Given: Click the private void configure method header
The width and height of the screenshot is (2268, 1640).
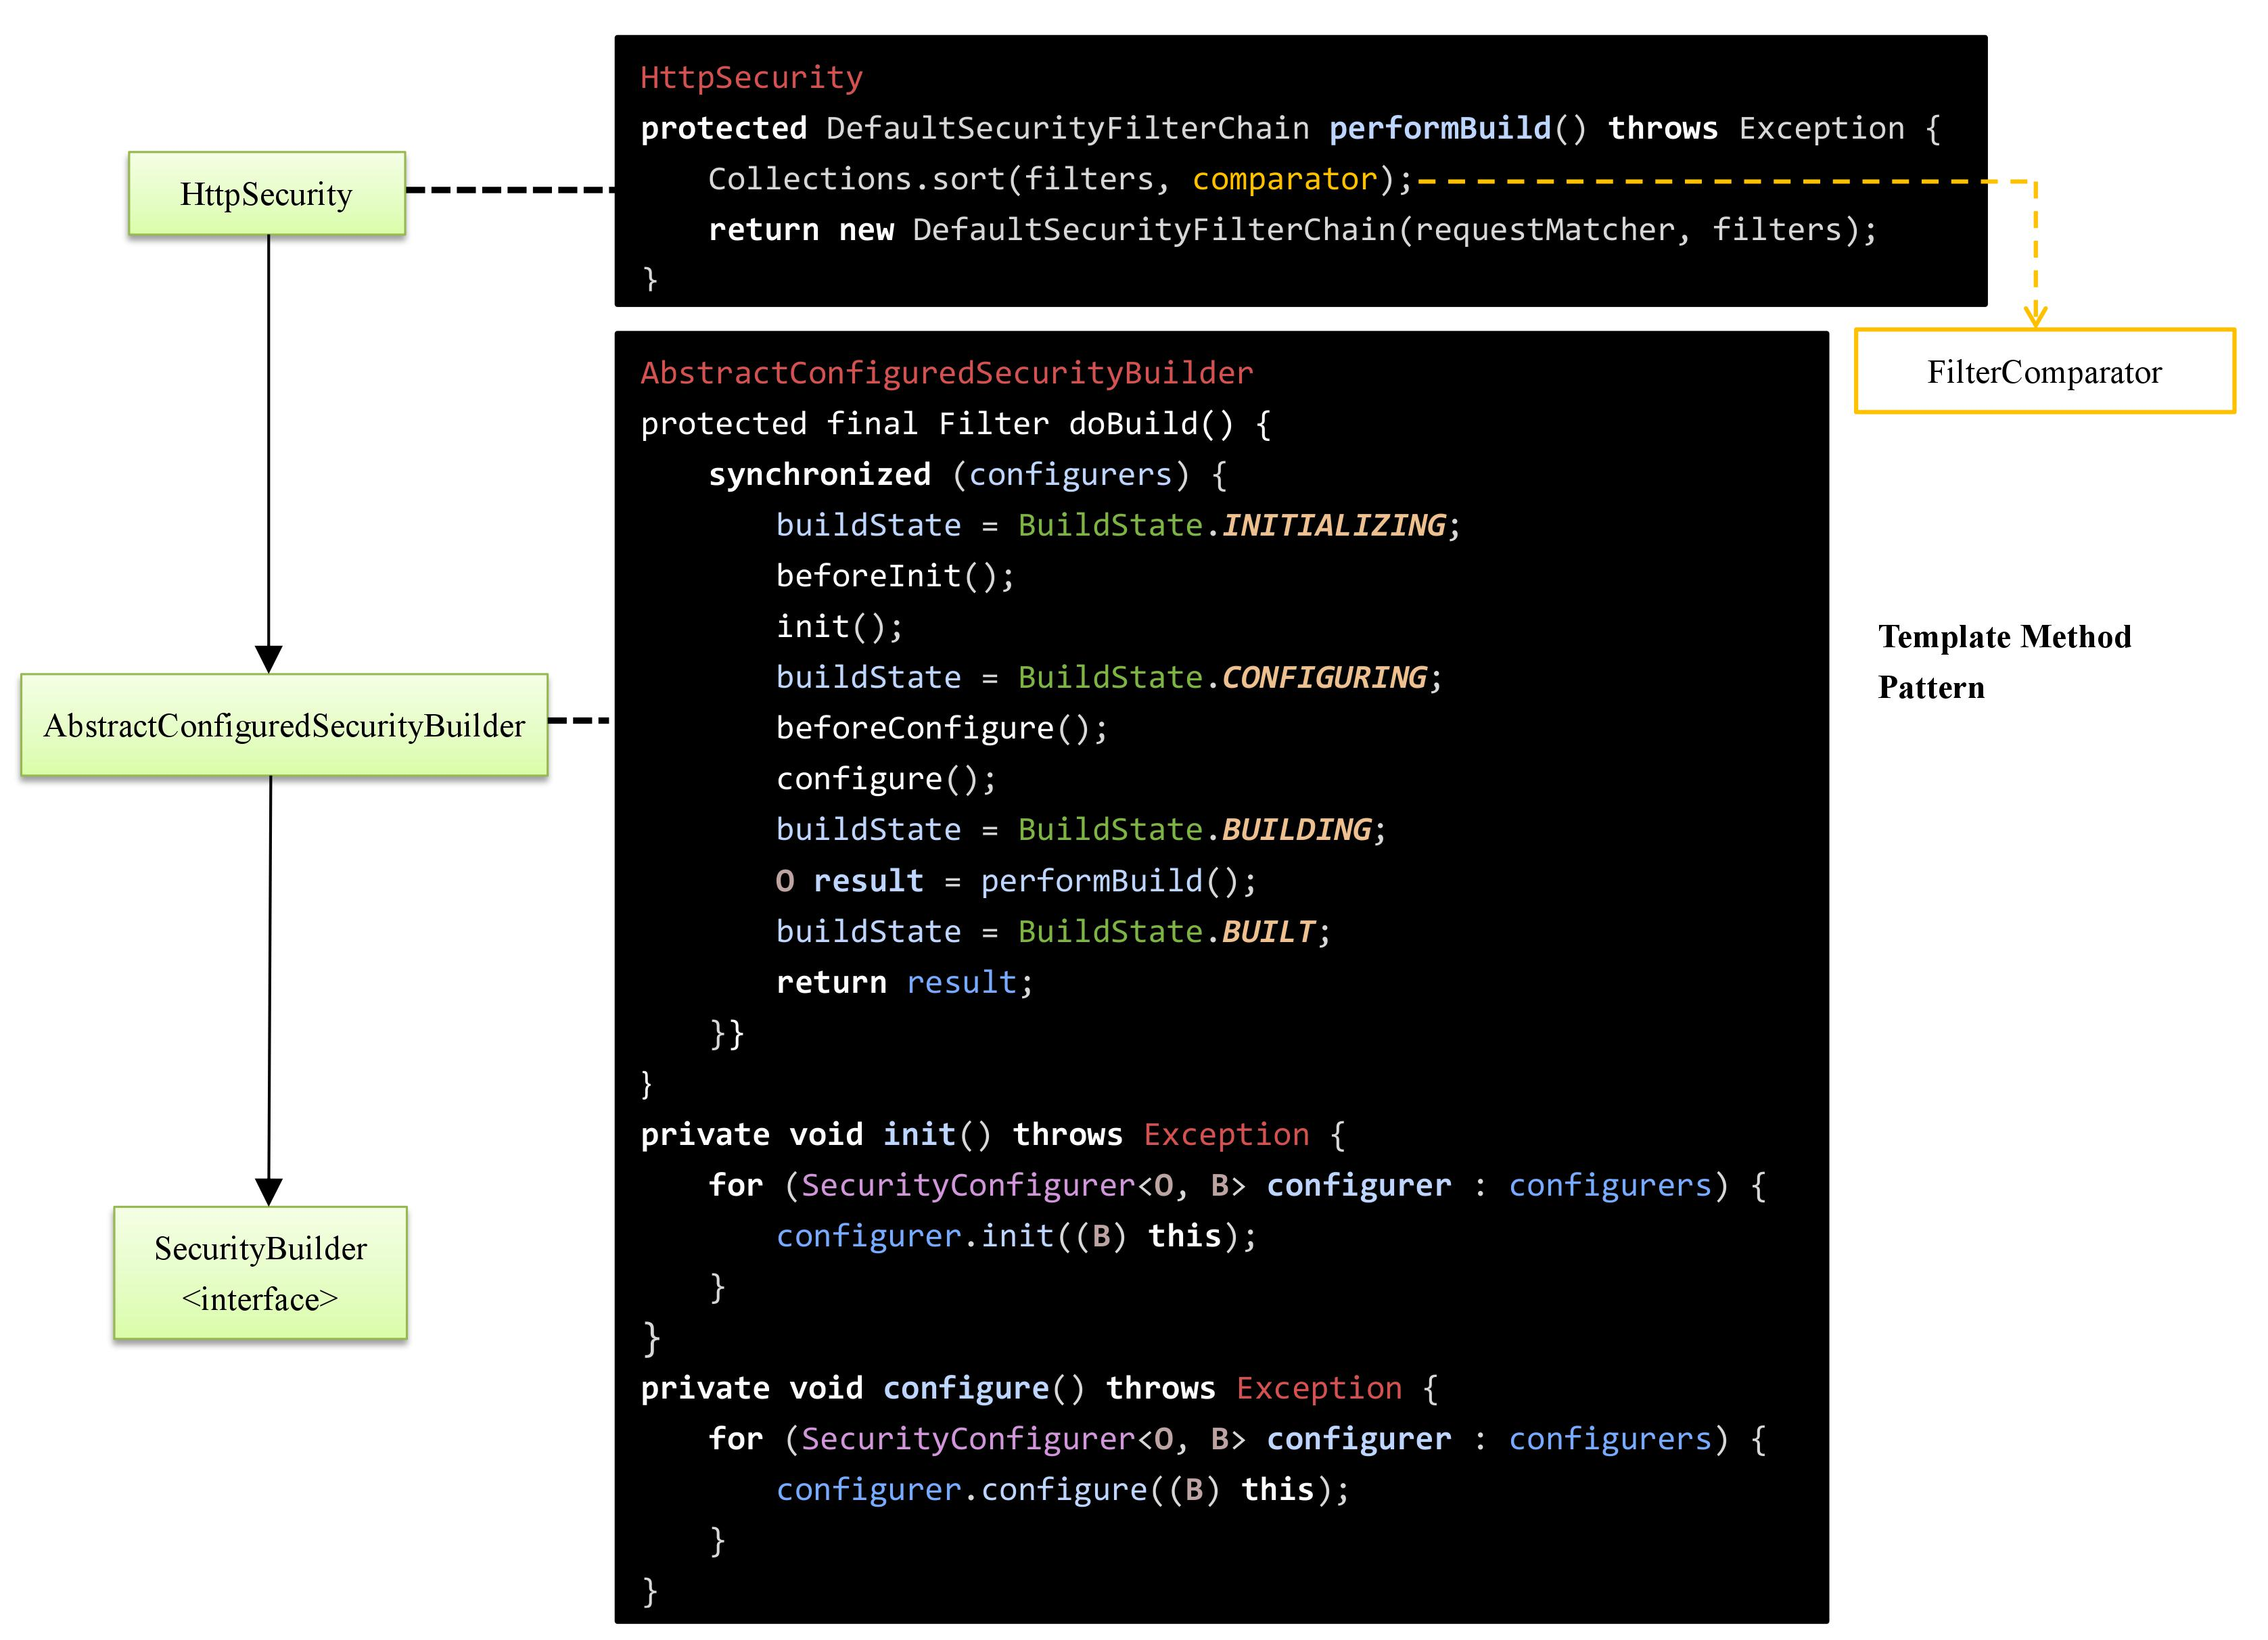Looking at the screenshot, I should (x=1037, y=1387).
